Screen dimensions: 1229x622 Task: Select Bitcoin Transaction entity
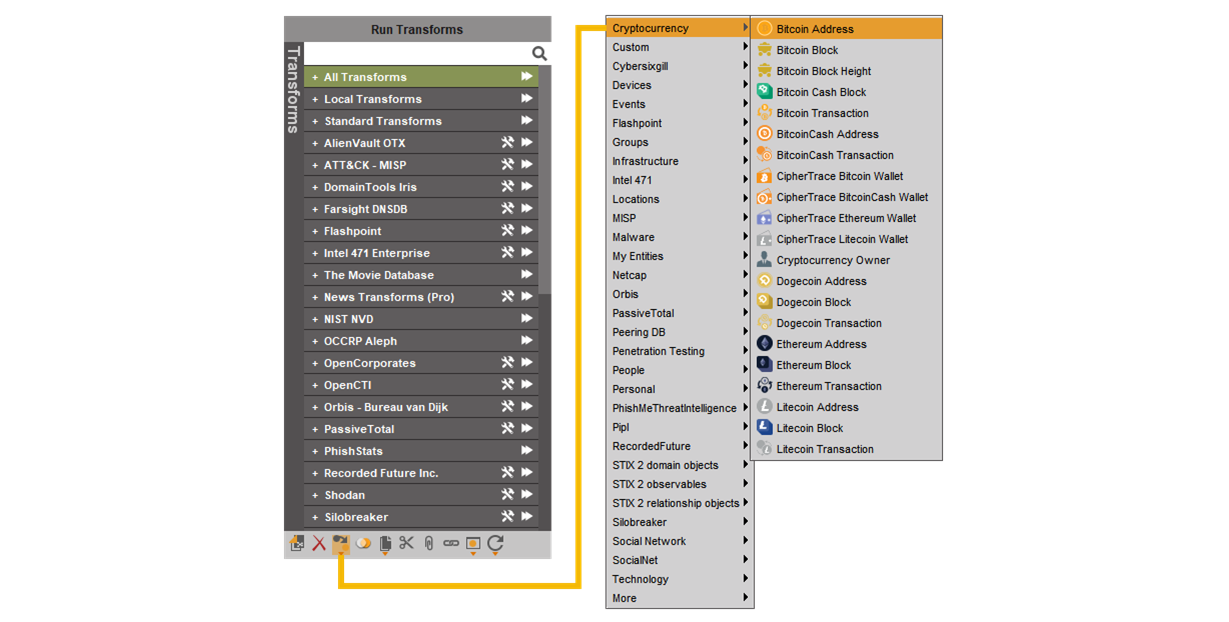point(847,113)
